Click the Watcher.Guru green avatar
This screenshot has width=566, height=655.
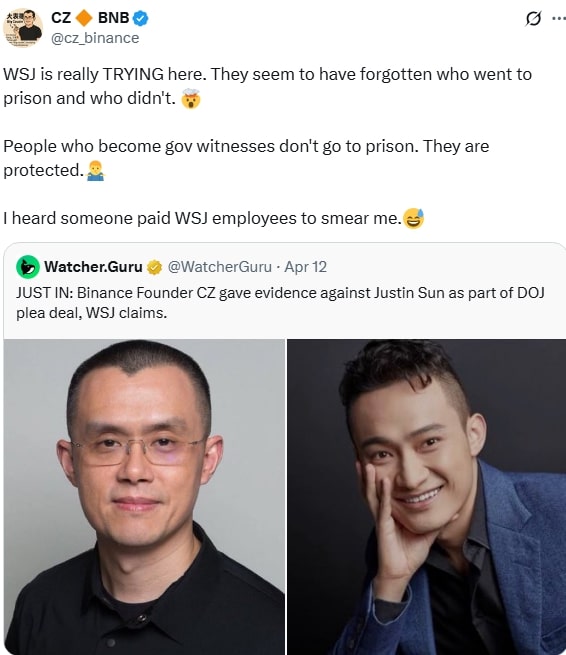(x=28, y=267)
